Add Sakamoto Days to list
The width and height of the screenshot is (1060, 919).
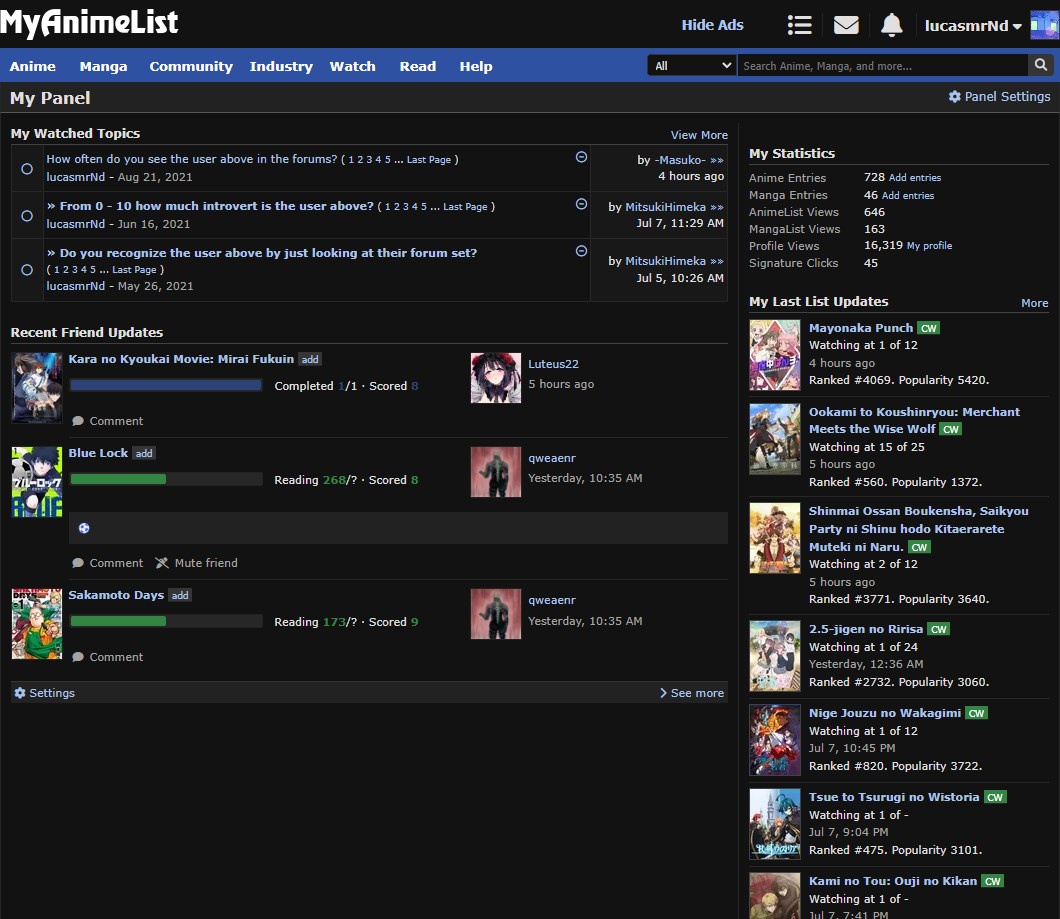click(x=180, y=595)
